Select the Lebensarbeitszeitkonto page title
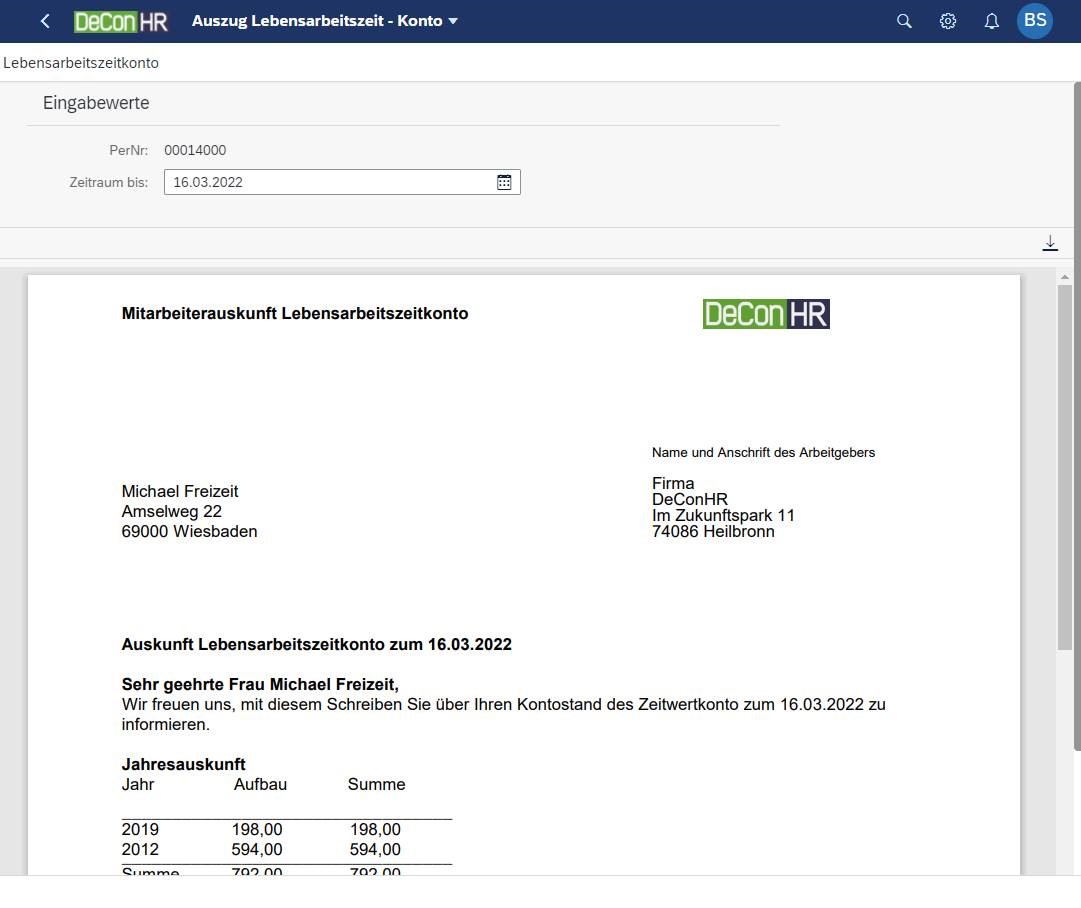Image resolution: width=1081 pixels, height=908 pixels. pos(81,63)
